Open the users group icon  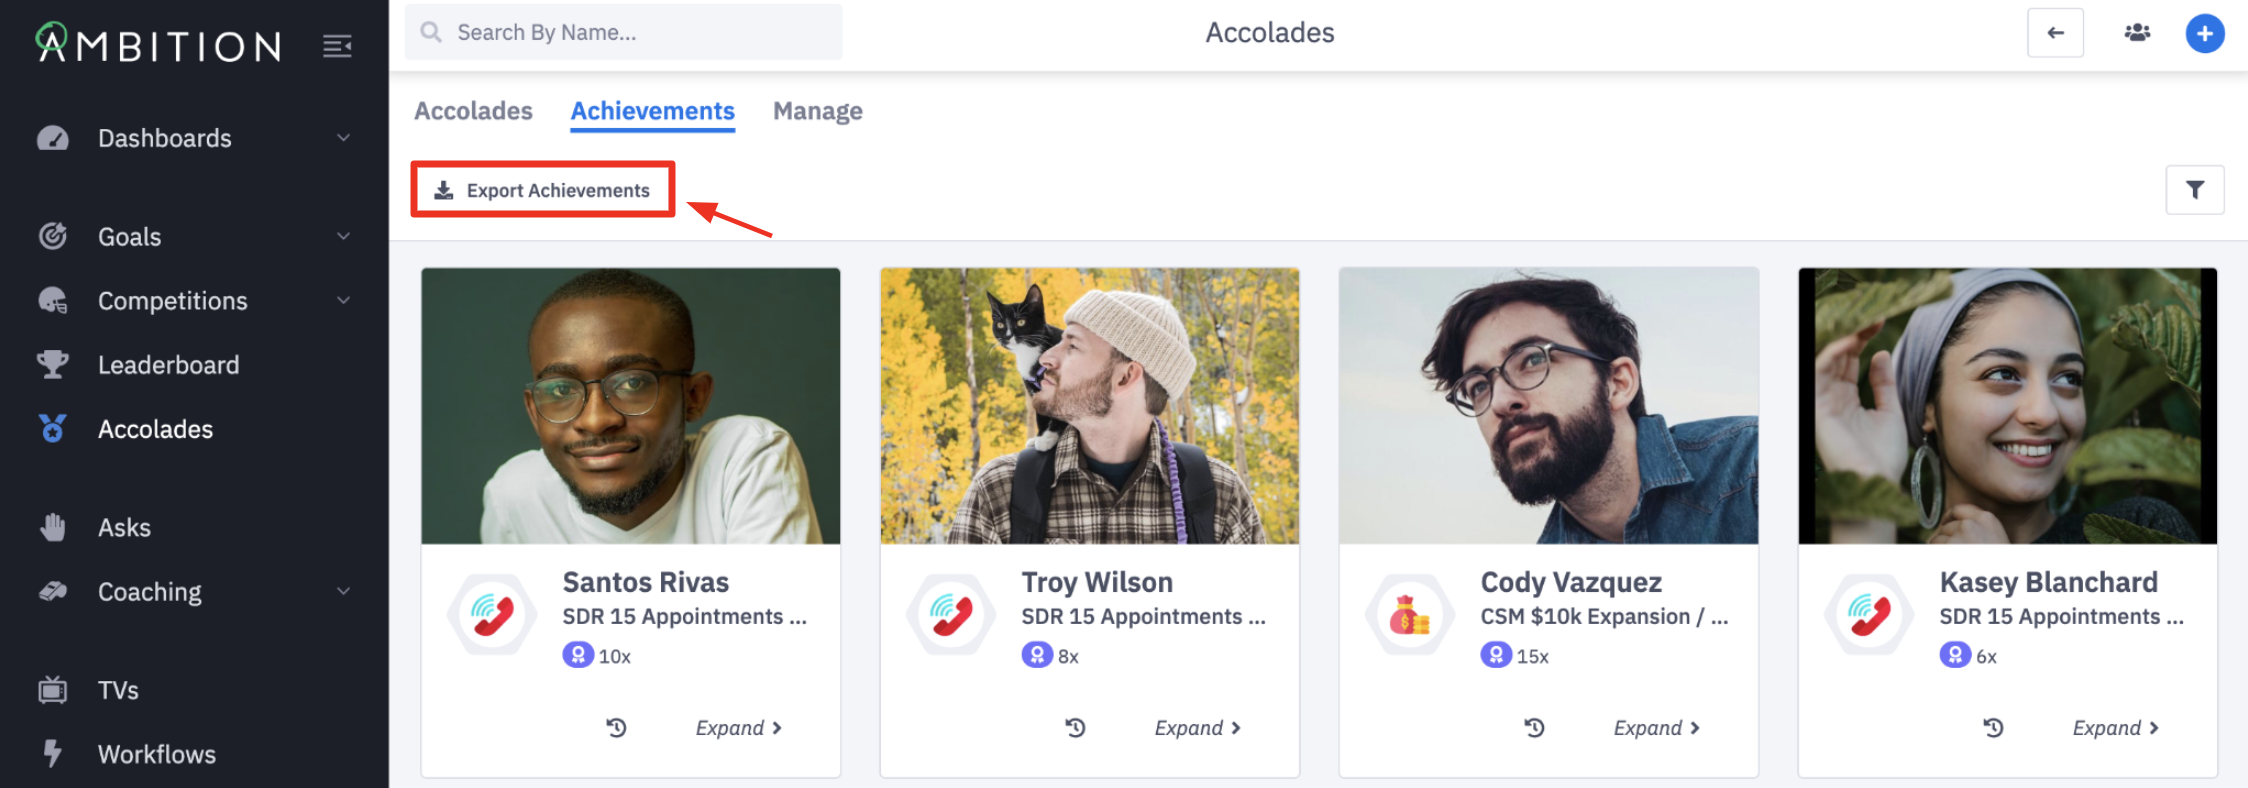click(2137, 33)
